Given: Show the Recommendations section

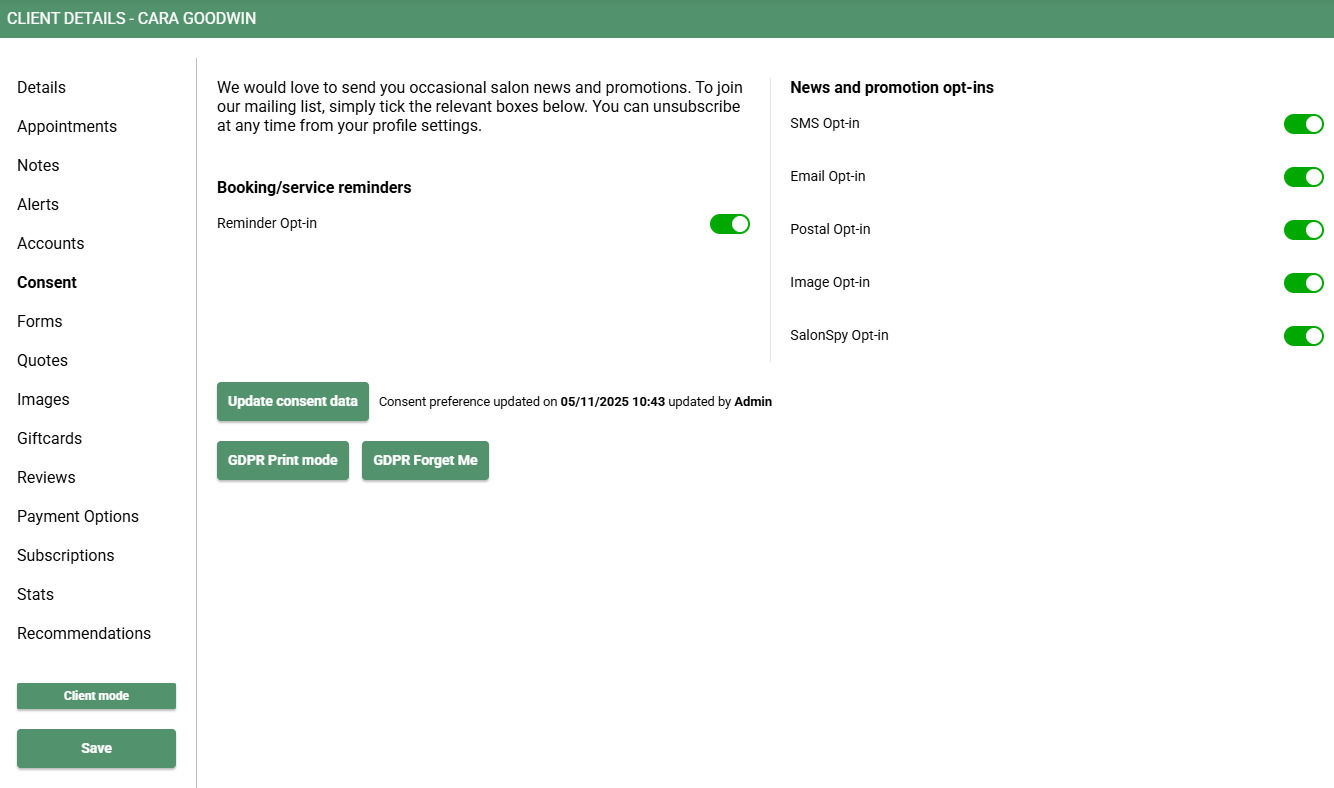Looking at the screenshot, I should point(84,634).
